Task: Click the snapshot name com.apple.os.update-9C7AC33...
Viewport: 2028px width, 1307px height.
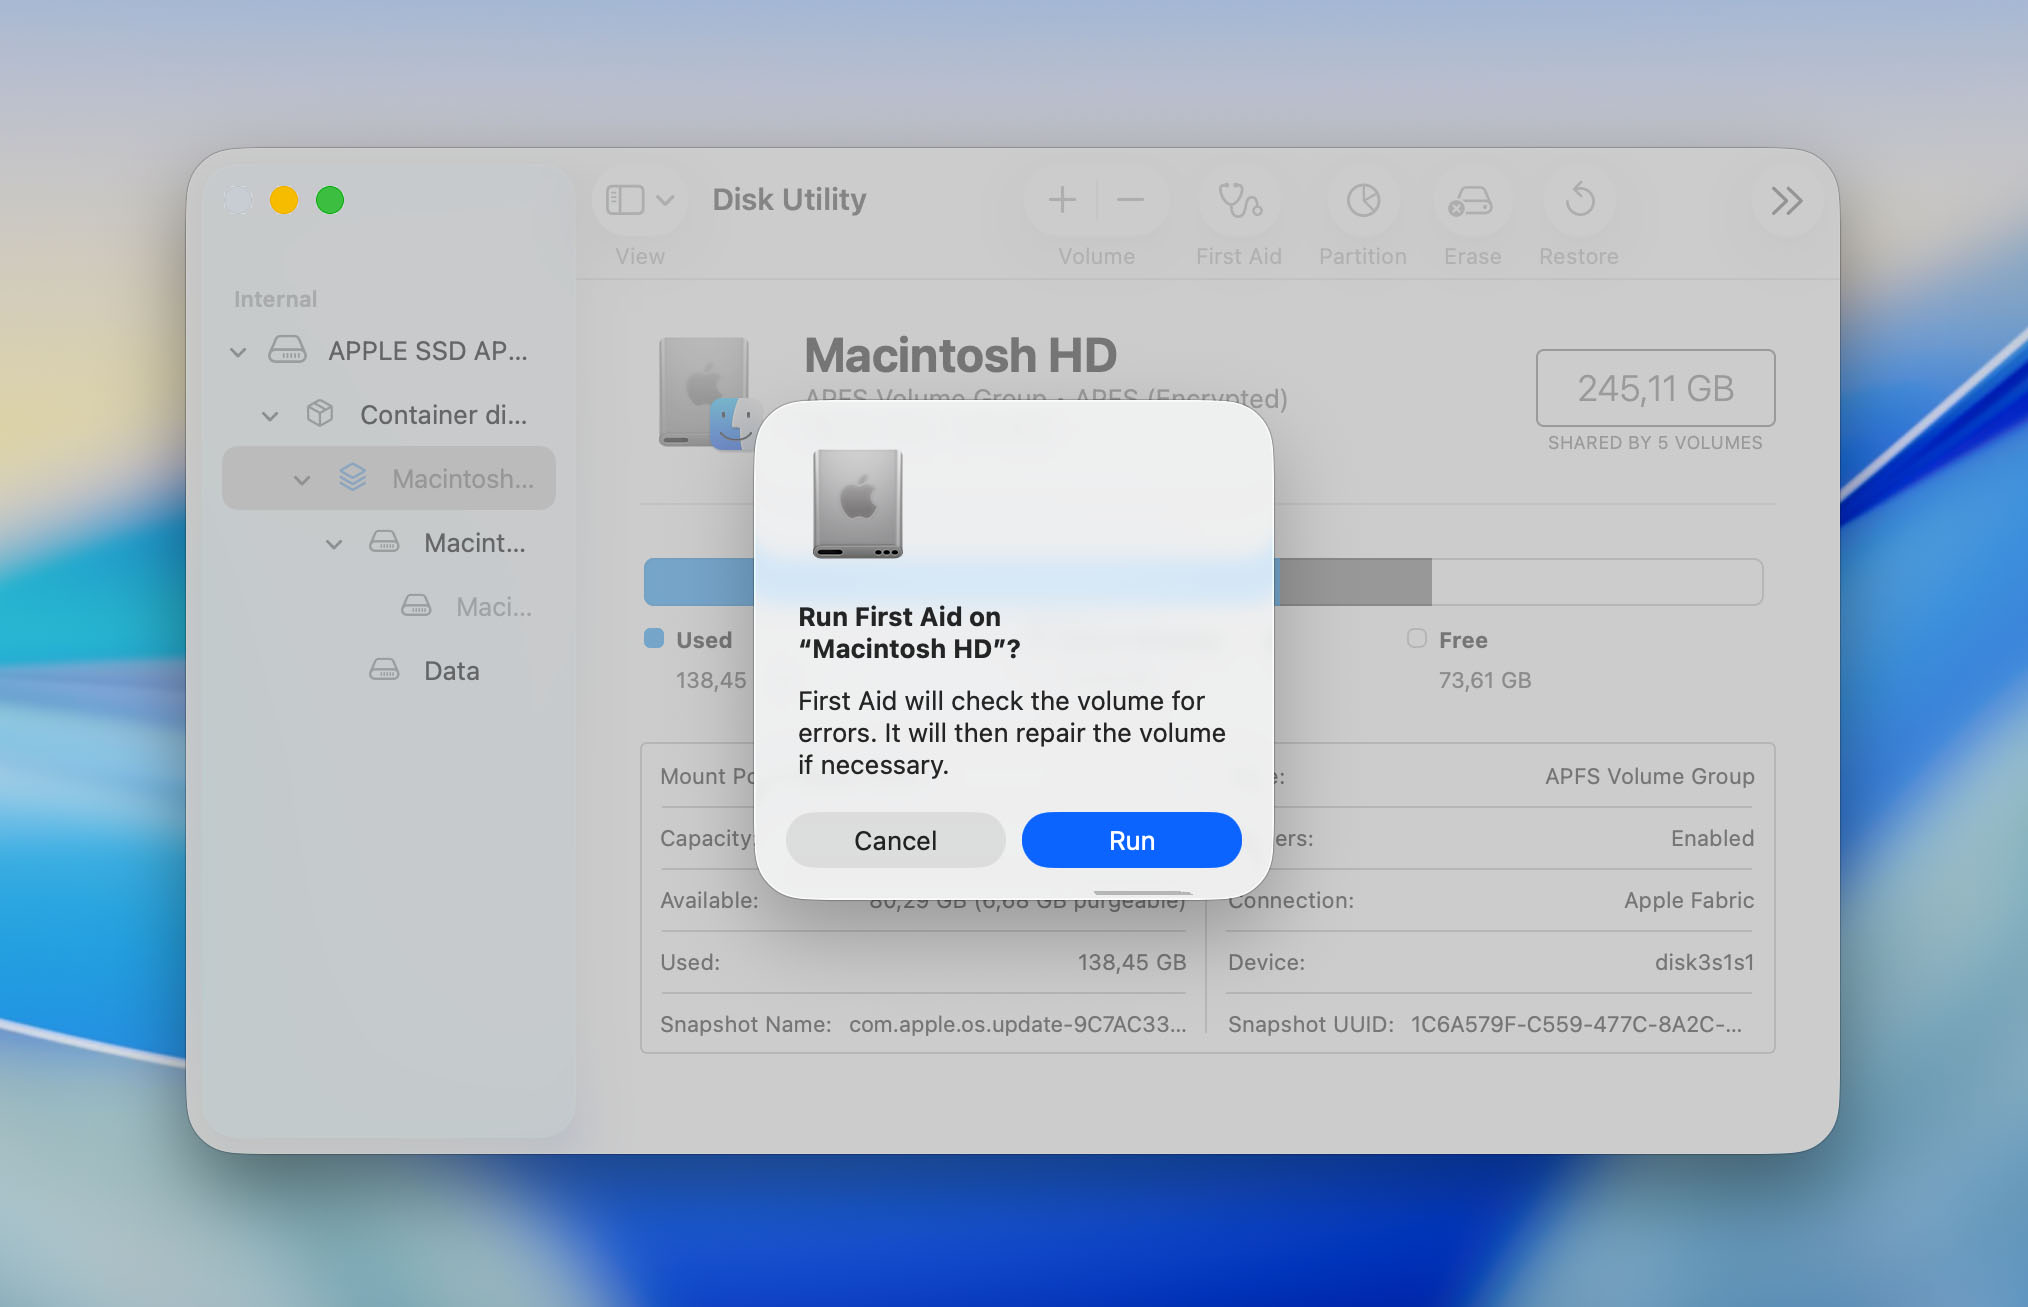Action: (x=1018, y=1024)
